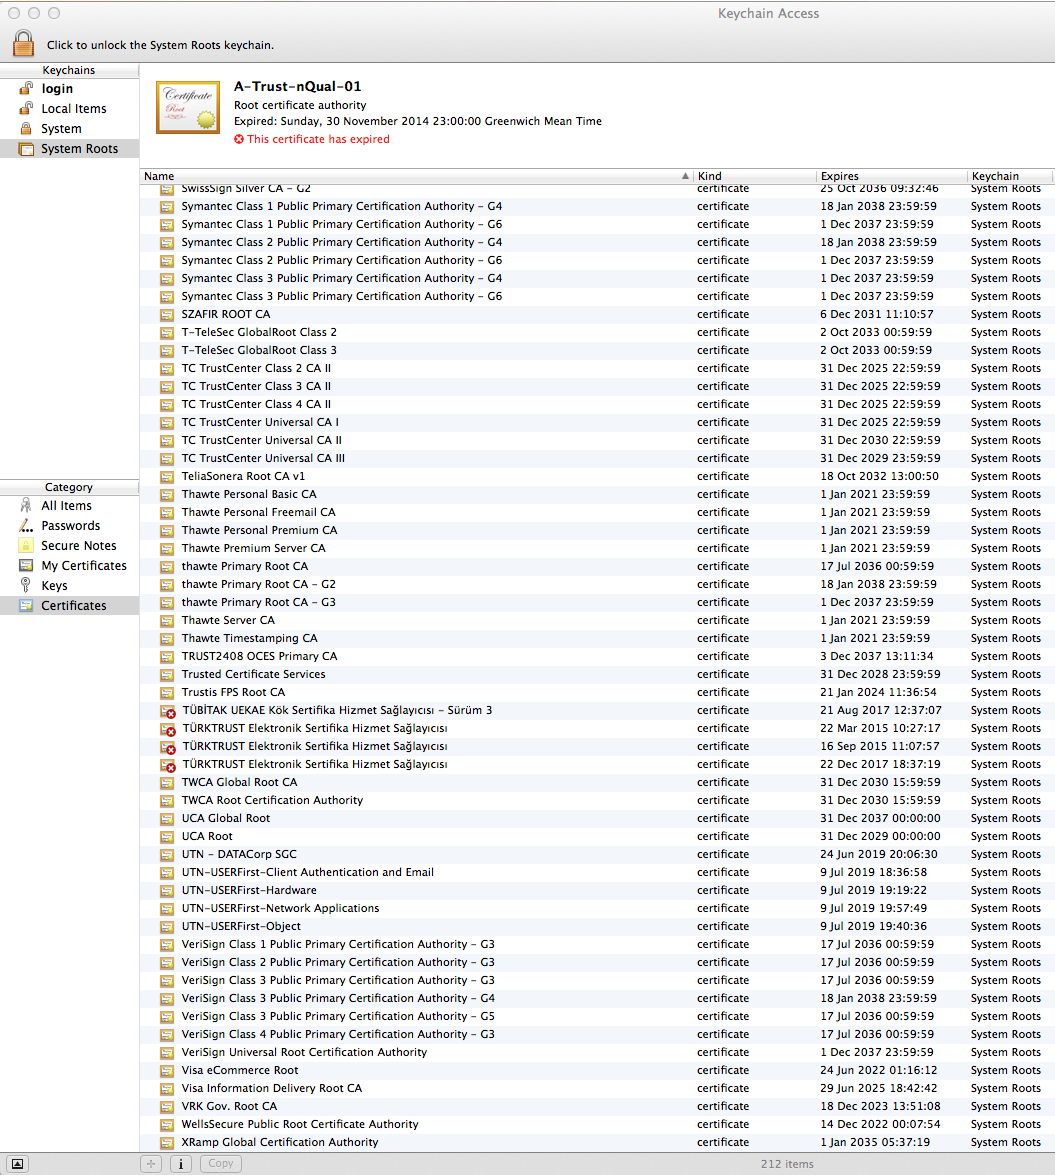Select UTN-USERFirst-Network Applications row

point(596,908)
